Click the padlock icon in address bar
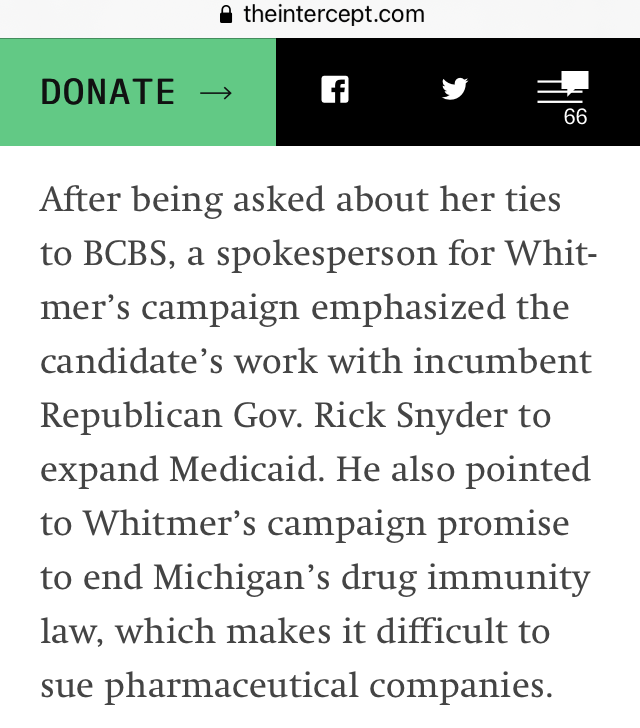640x728 pixels. click(x=226, y=14)
